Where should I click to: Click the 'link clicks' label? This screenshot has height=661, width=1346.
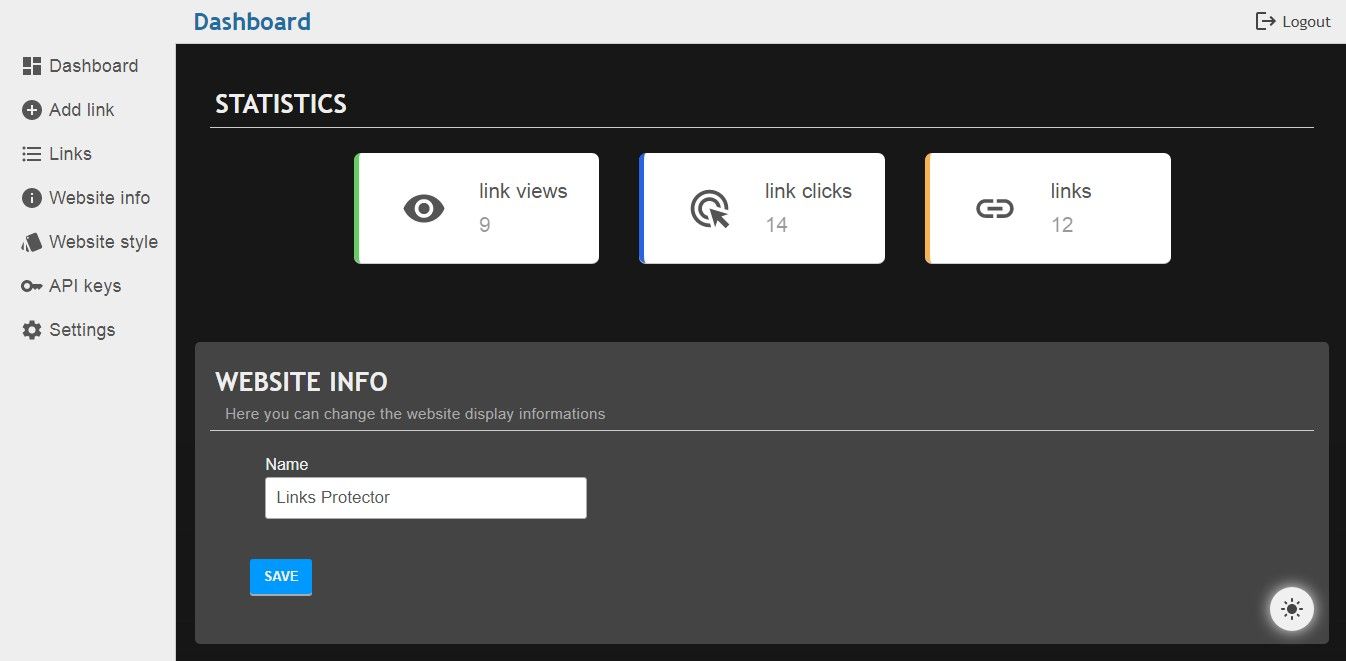808,191
